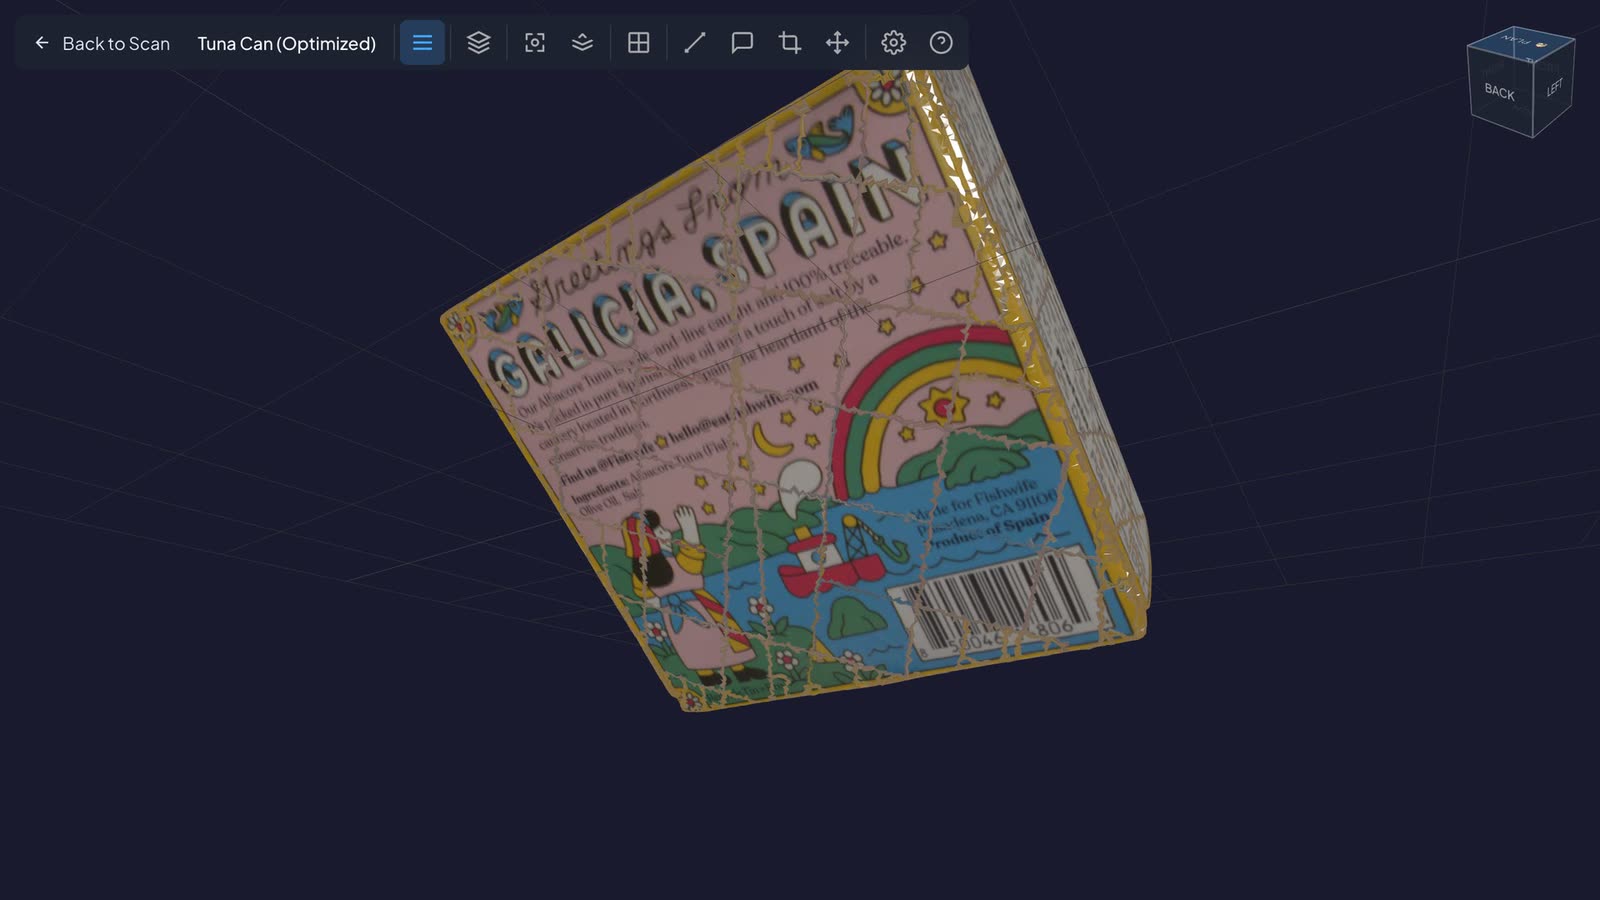Select the line measure tool
The height and width of the screenshot is (900, 1600).
point(694,43)
